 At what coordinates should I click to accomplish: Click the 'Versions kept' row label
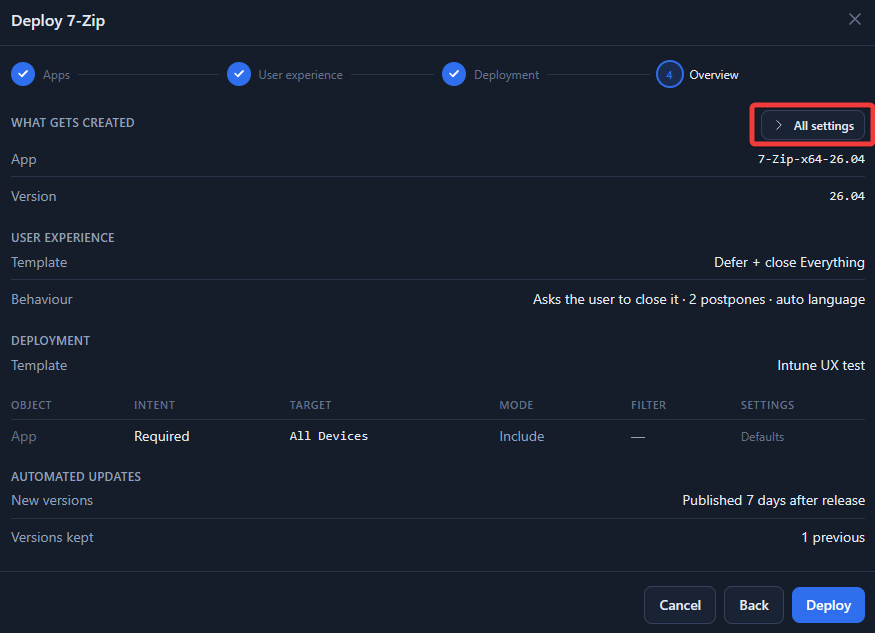click(52, 537)
